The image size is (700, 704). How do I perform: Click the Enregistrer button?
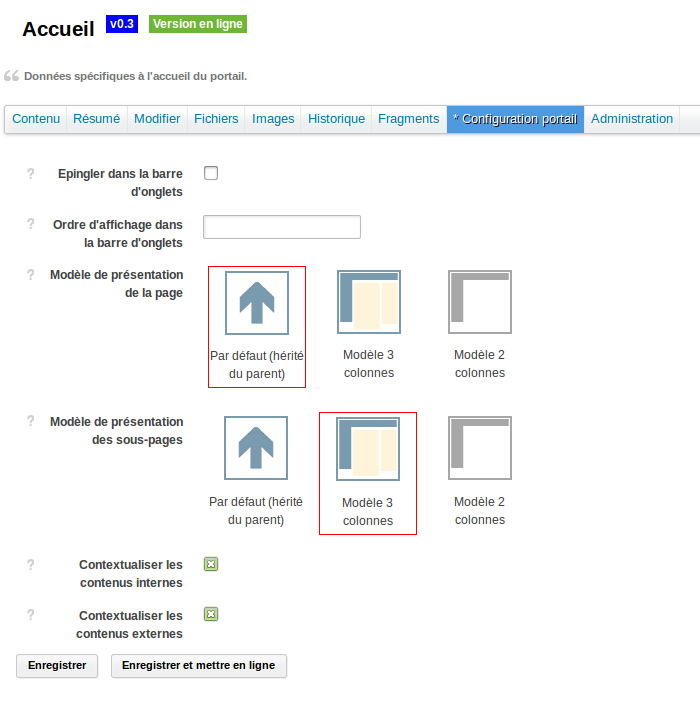[57, 666]
